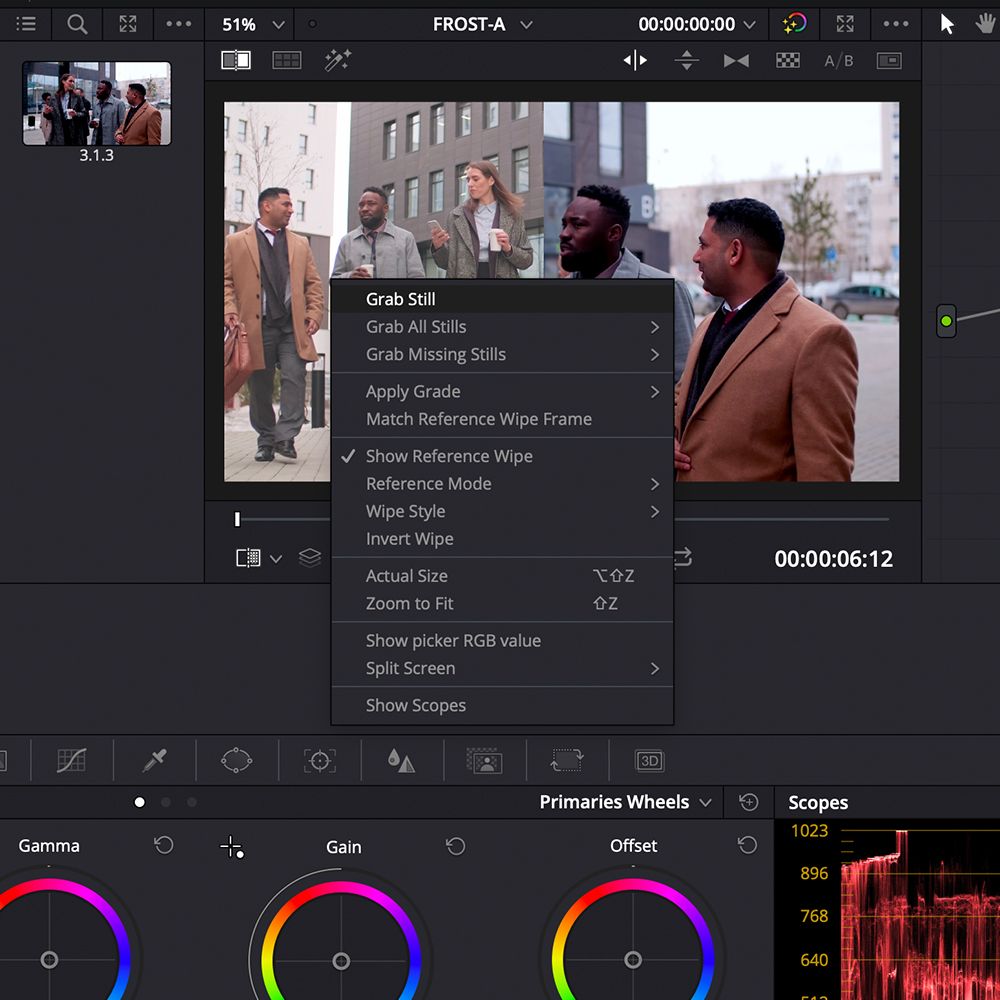This screenshot has height=1000, width=1000.
Task: Open the 51% zoom dropdown
Action: click(x=249, y=24)
